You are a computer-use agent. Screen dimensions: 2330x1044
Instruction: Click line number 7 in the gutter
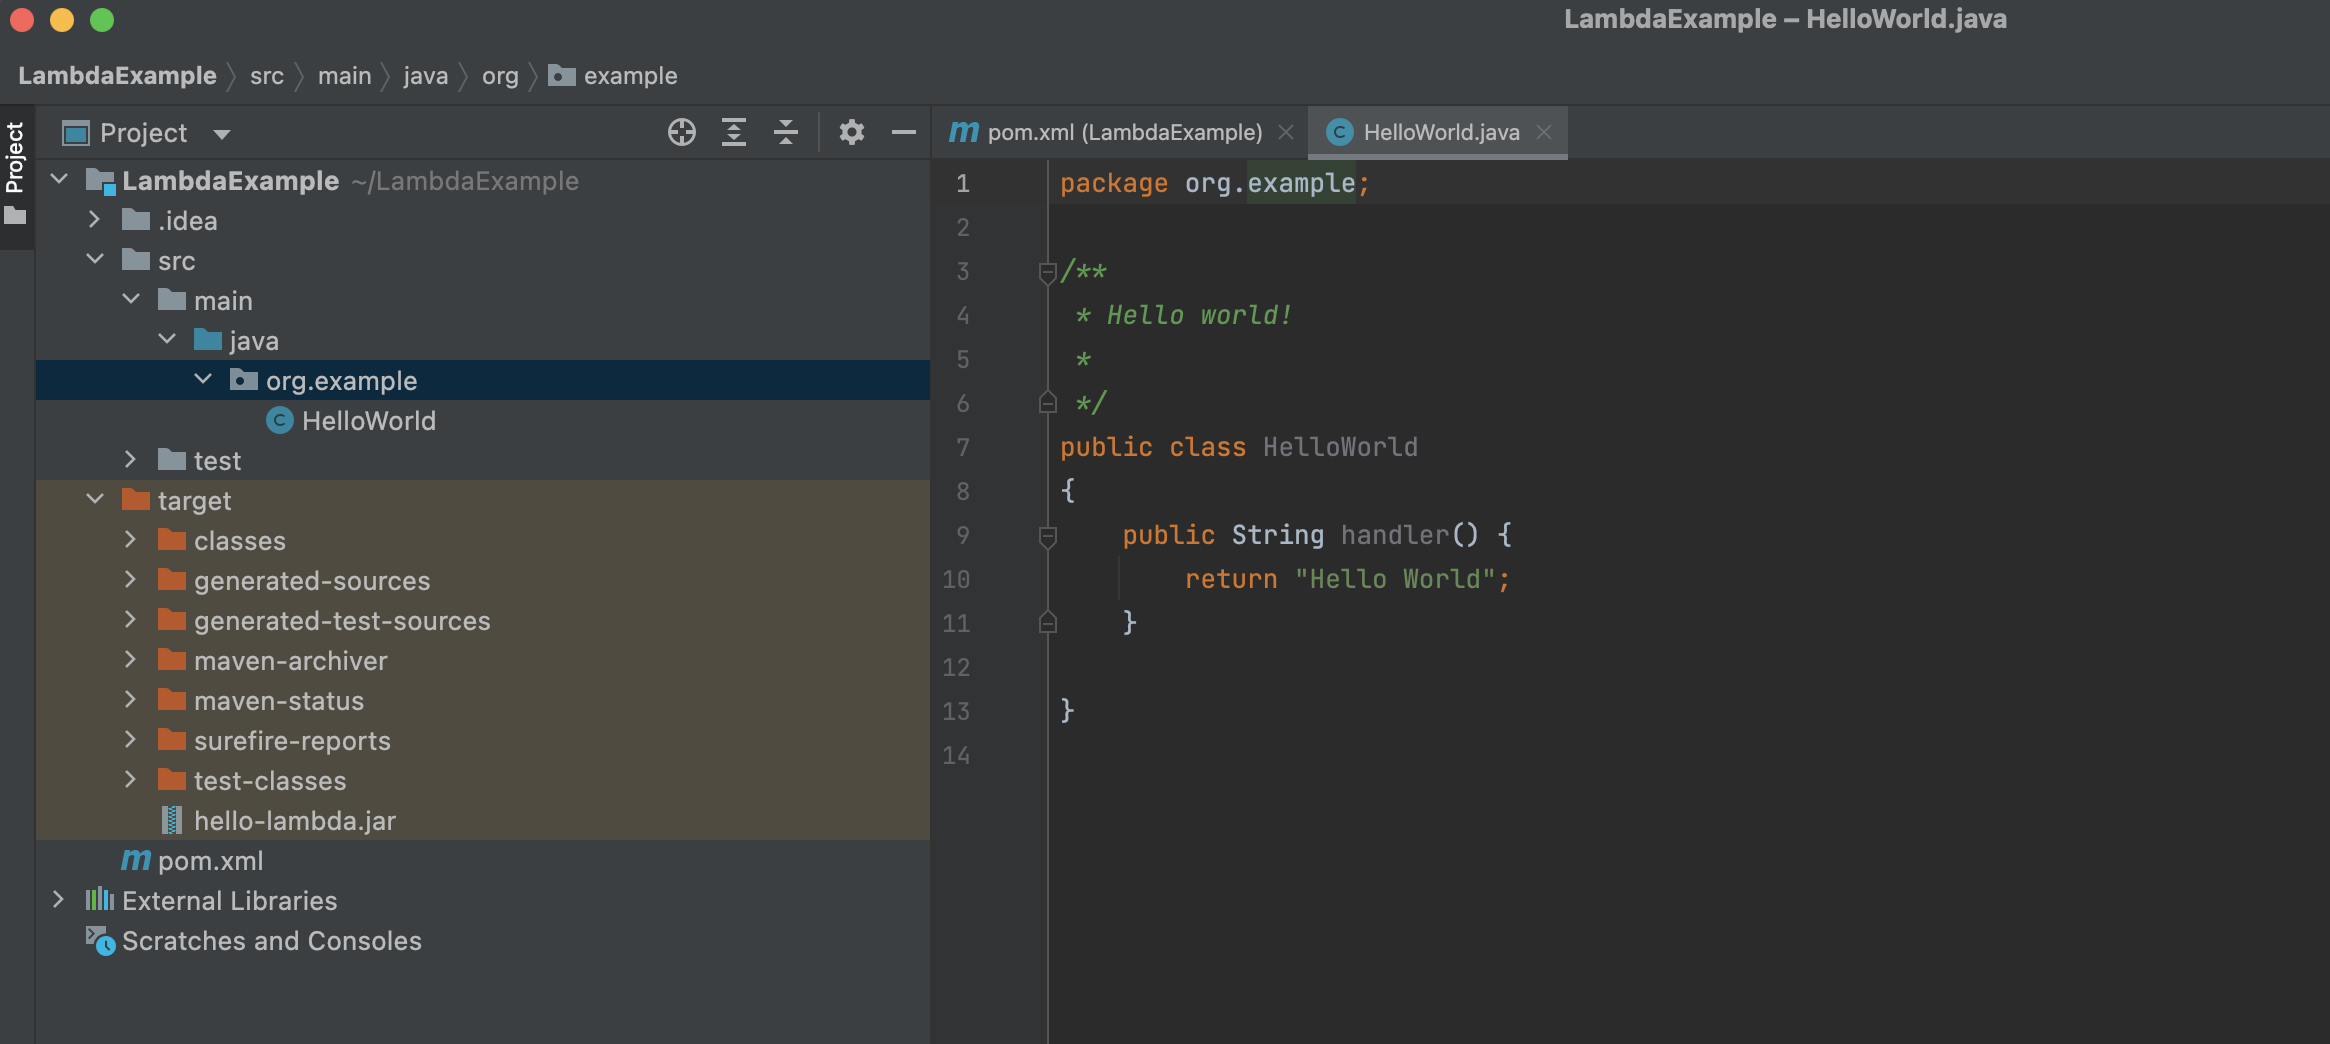[962, 447]
